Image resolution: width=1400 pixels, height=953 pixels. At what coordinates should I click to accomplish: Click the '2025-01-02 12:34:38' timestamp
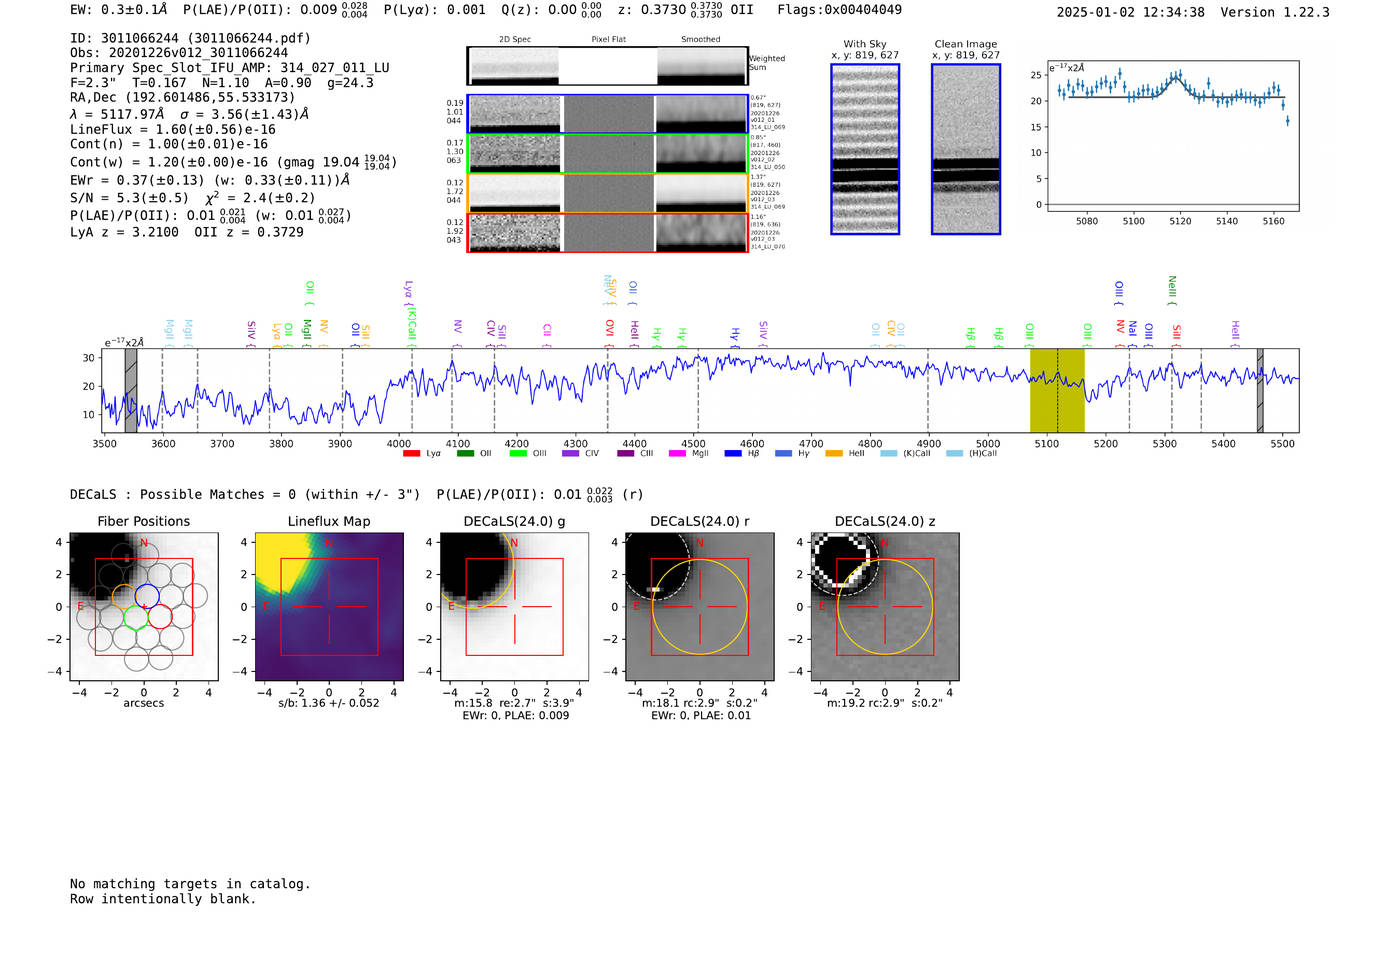[1131, 12]
